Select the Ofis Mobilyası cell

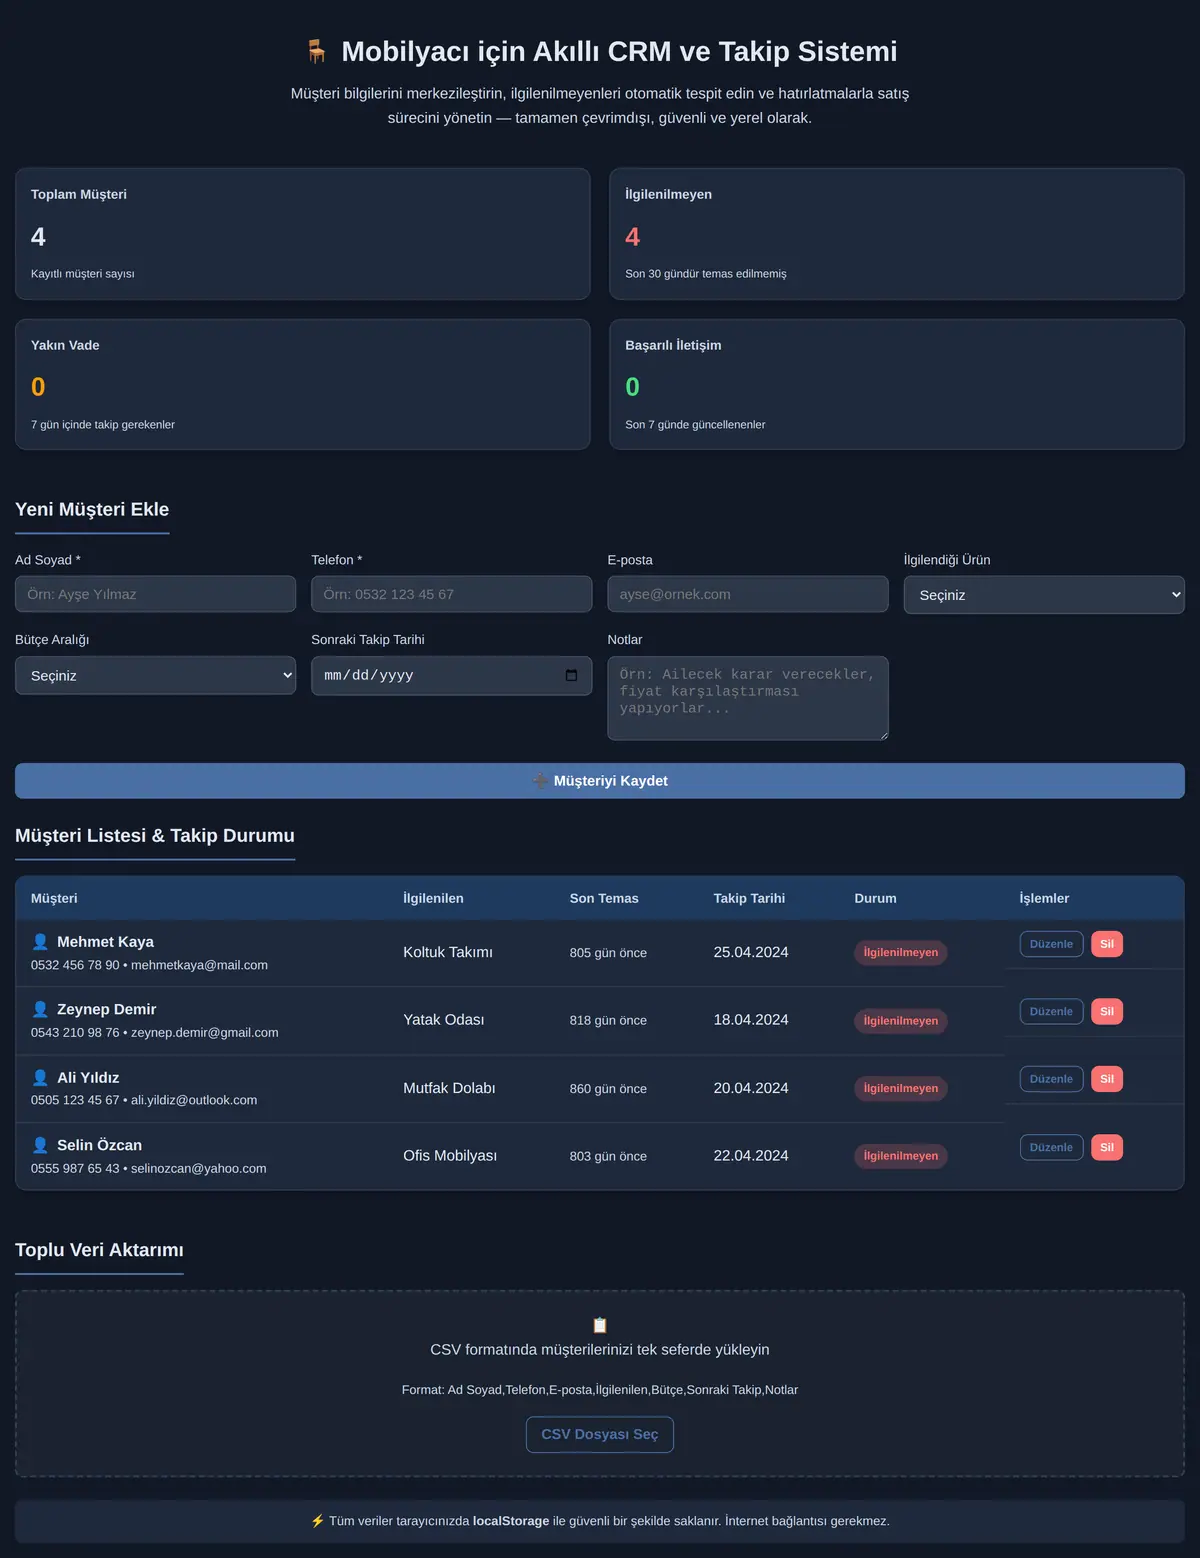[450, 1155]
